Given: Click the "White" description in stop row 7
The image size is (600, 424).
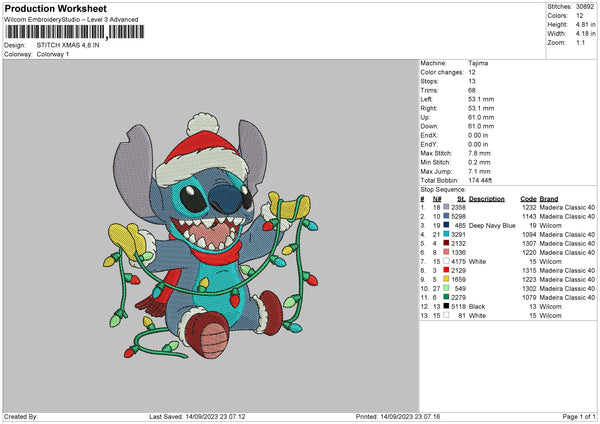Looking at the screenshot, I should pos(477,261).
